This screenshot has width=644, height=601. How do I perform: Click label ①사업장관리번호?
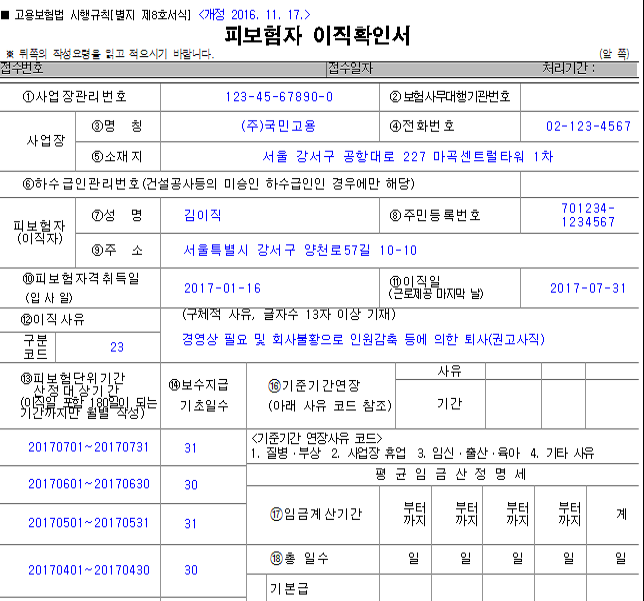74,97
